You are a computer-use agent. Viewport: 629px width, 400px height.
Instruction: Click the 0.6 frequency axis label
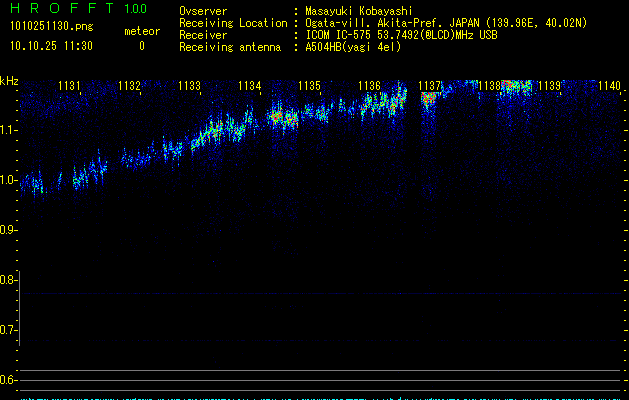(8, 380)
